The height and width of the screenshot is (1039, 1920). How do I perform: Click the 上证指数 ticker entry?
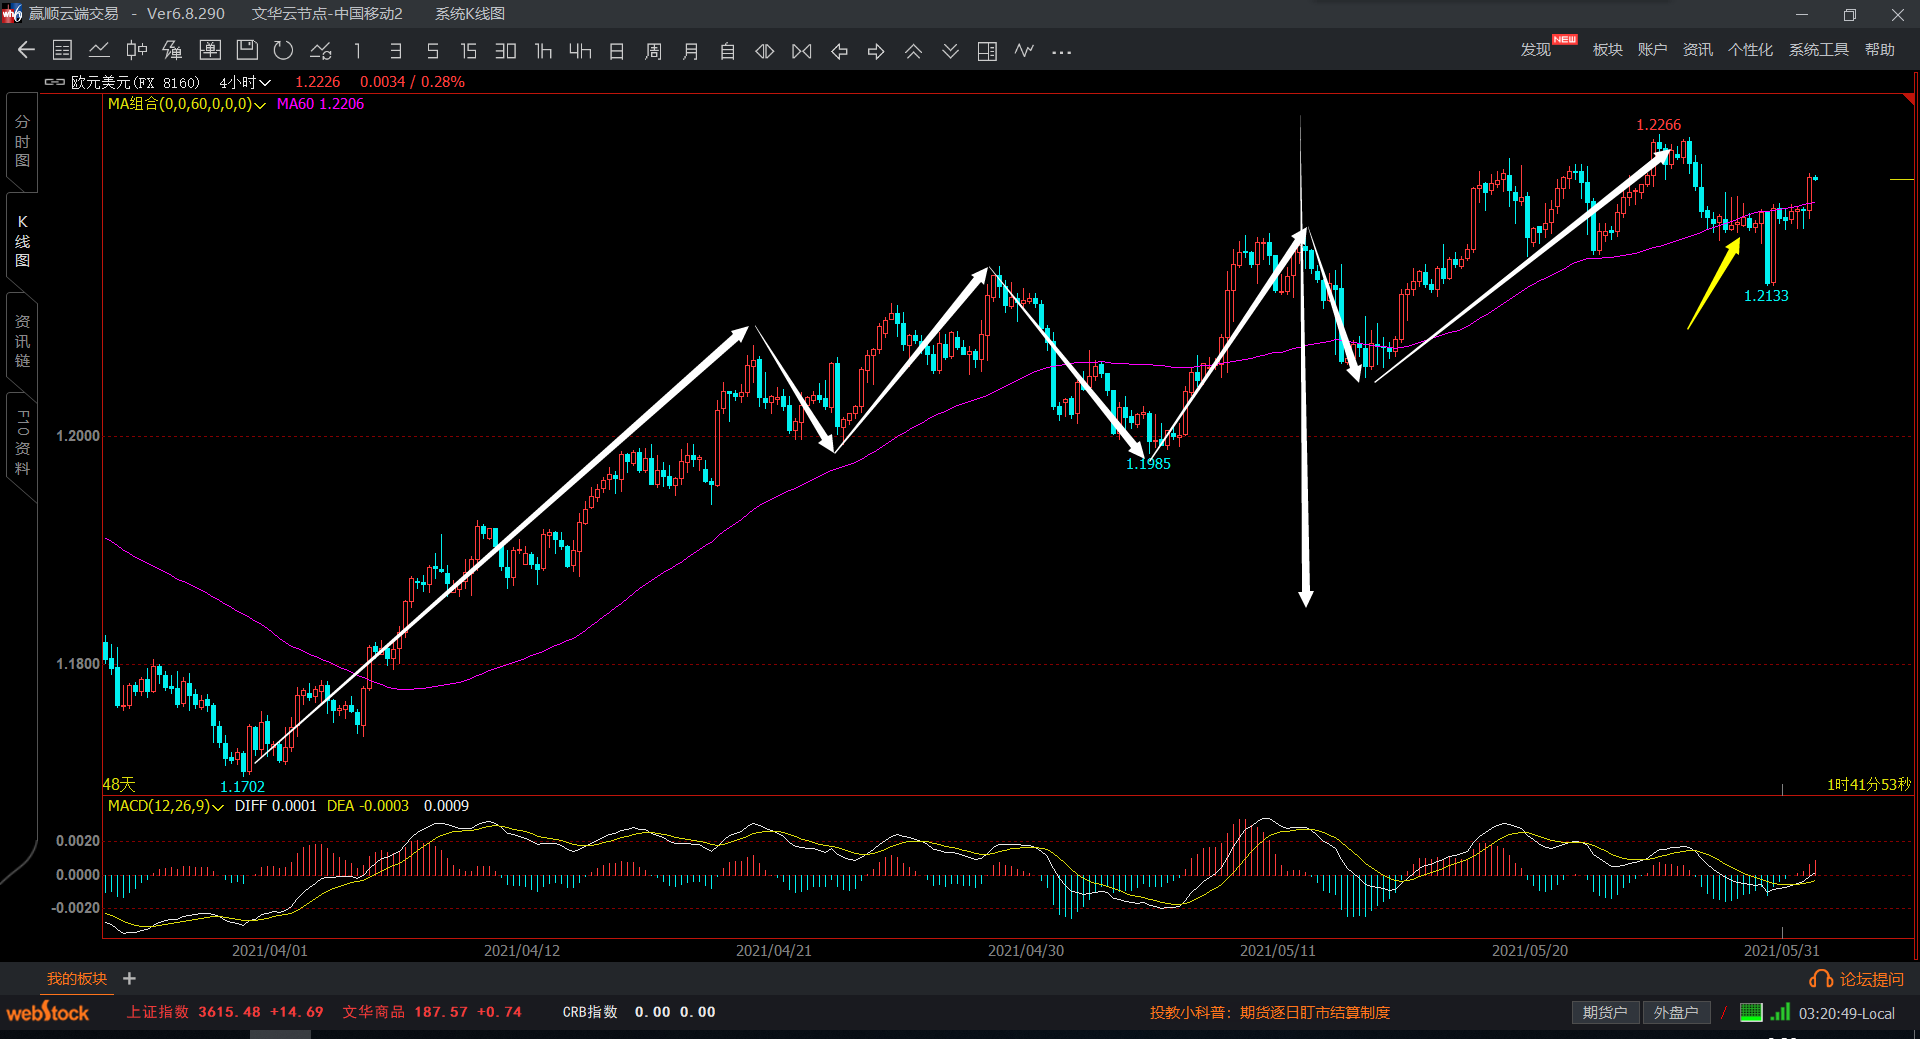(x=225, y=1012)
